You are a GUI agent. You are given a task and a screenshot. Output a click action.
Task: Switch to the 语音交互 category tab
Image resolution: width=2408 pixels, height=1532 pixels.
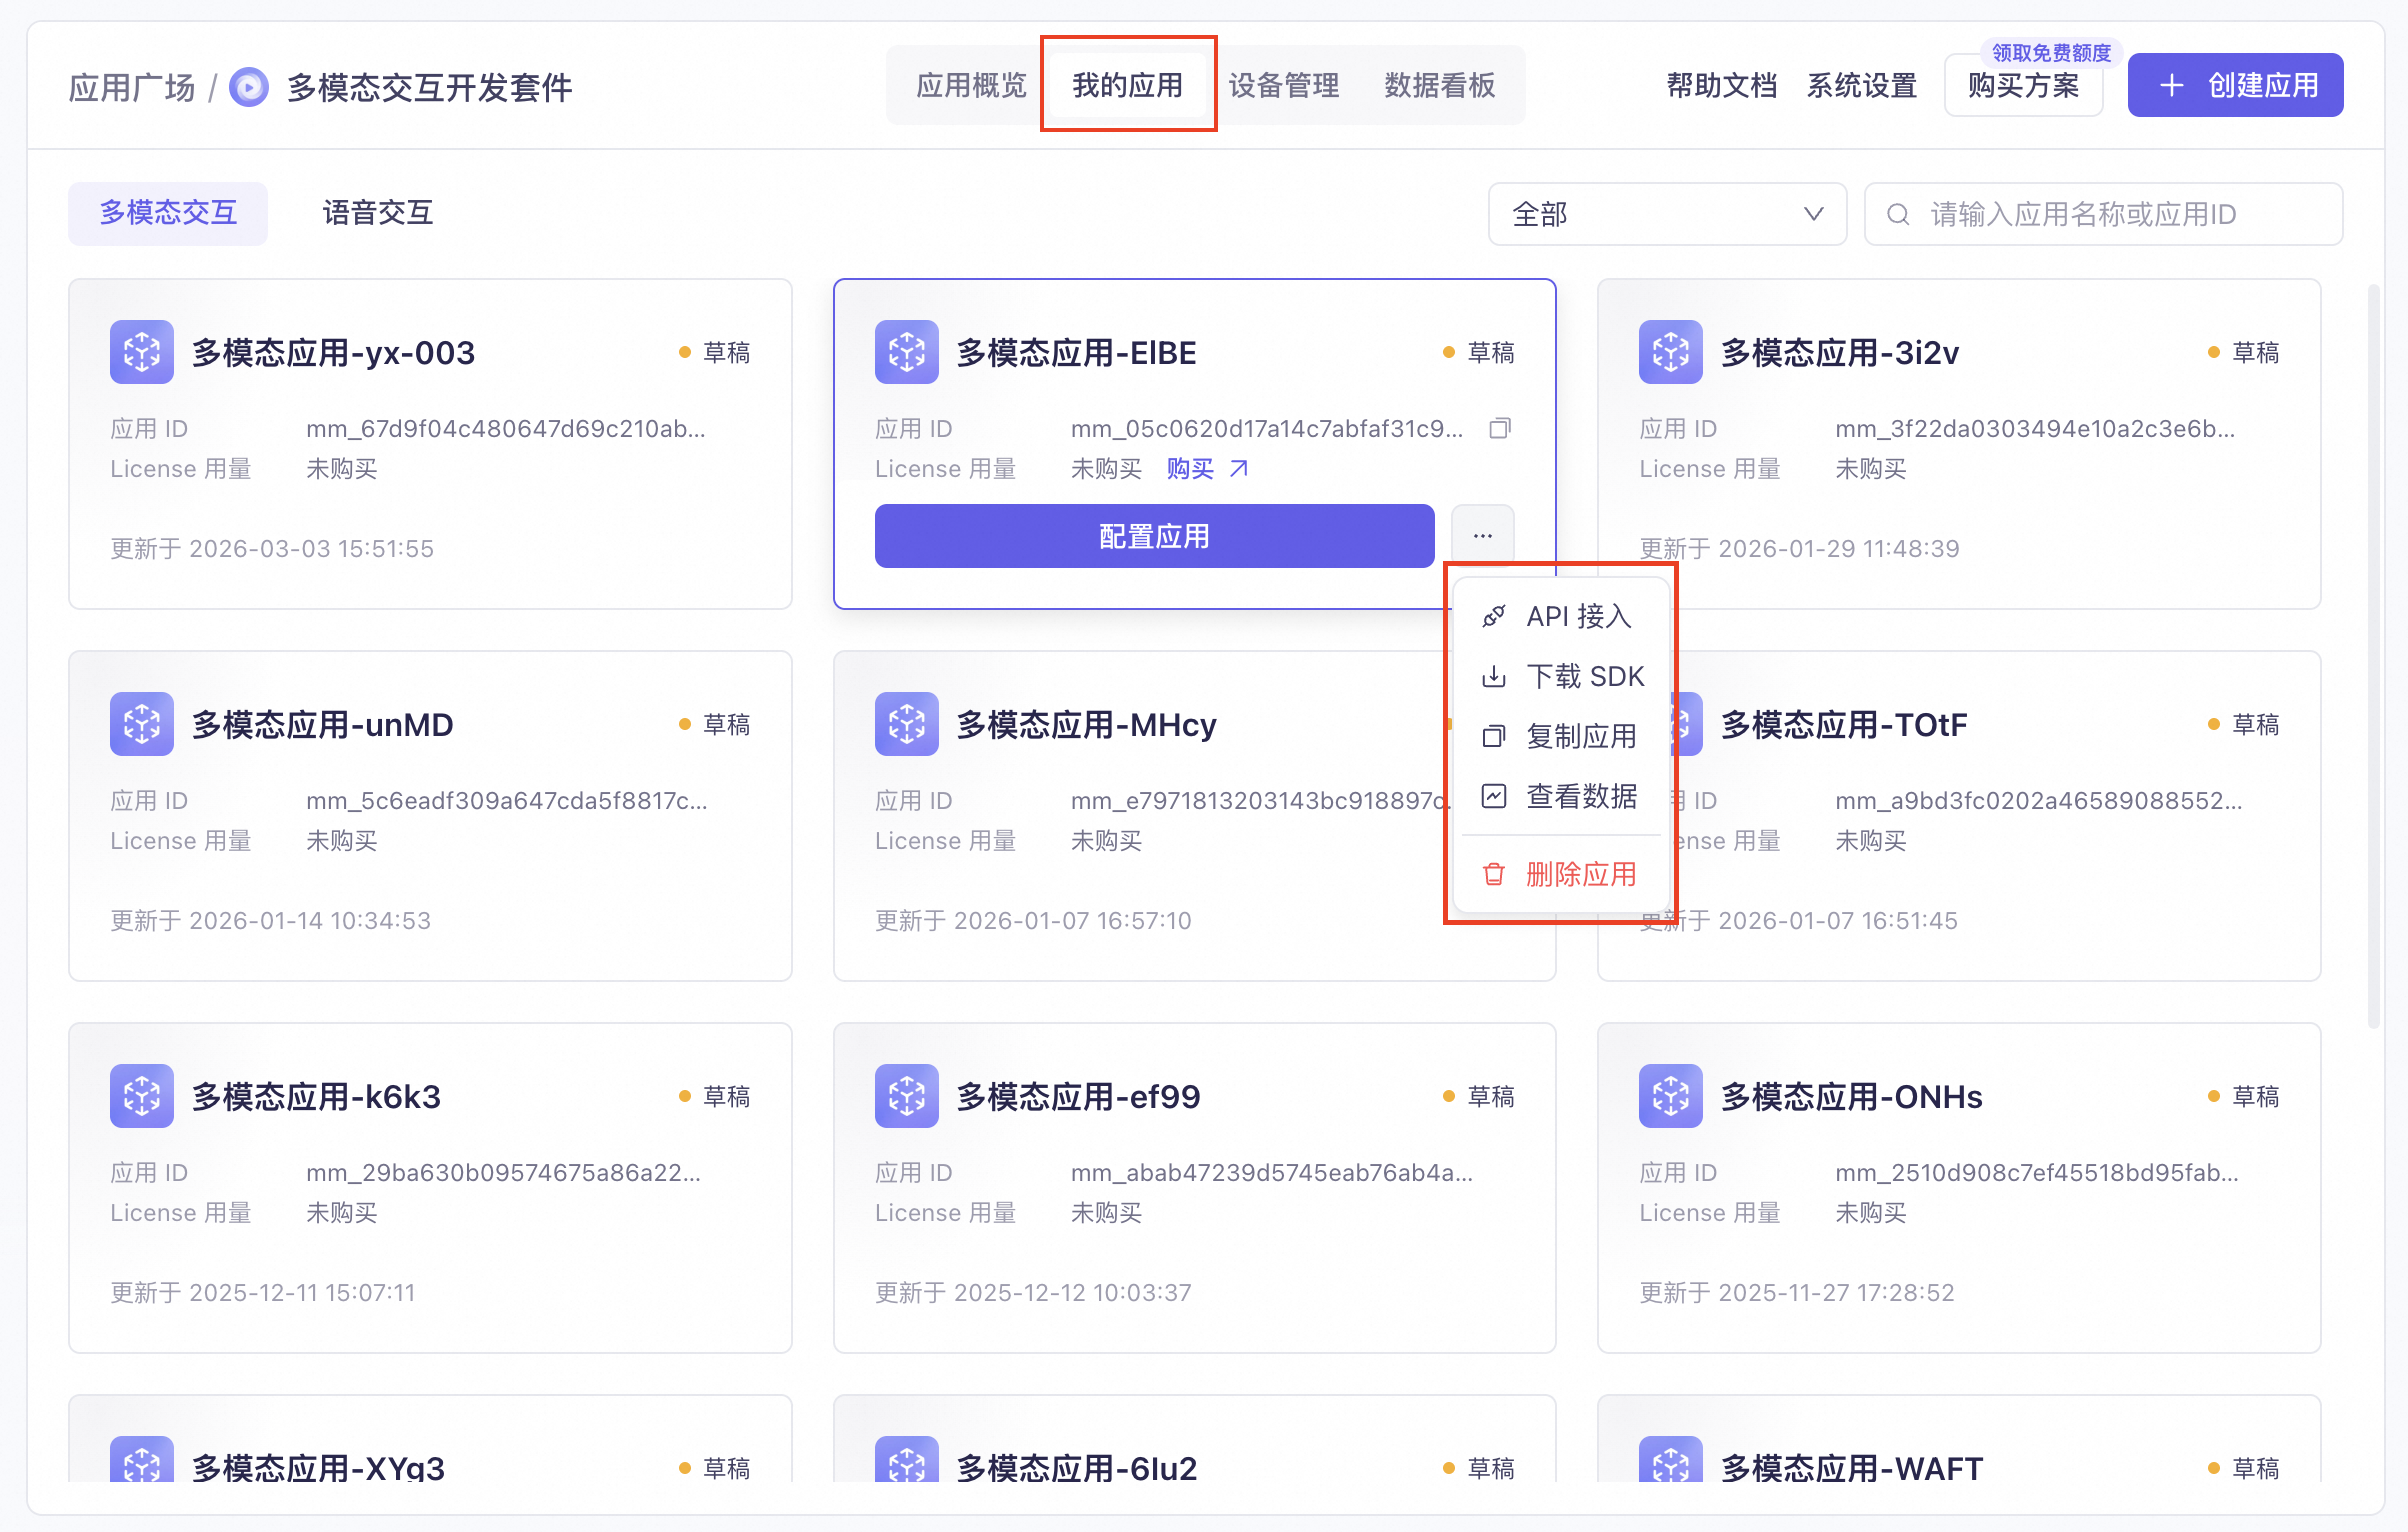tap(377, 213)
